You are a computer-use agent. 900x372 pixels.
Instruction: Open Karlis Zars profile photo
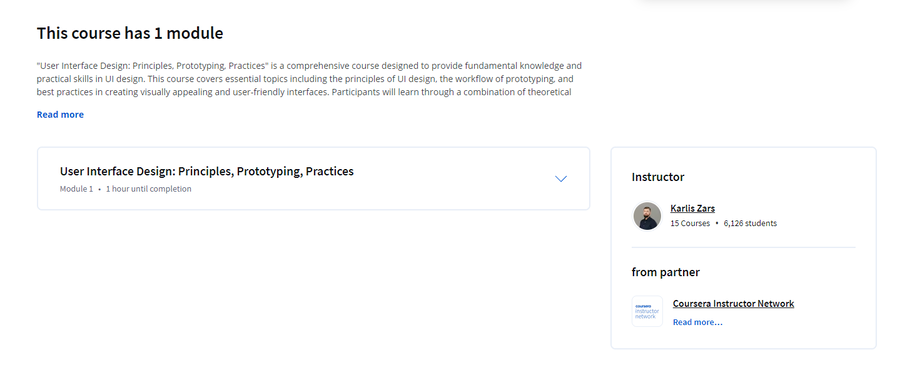coord(647,216)
